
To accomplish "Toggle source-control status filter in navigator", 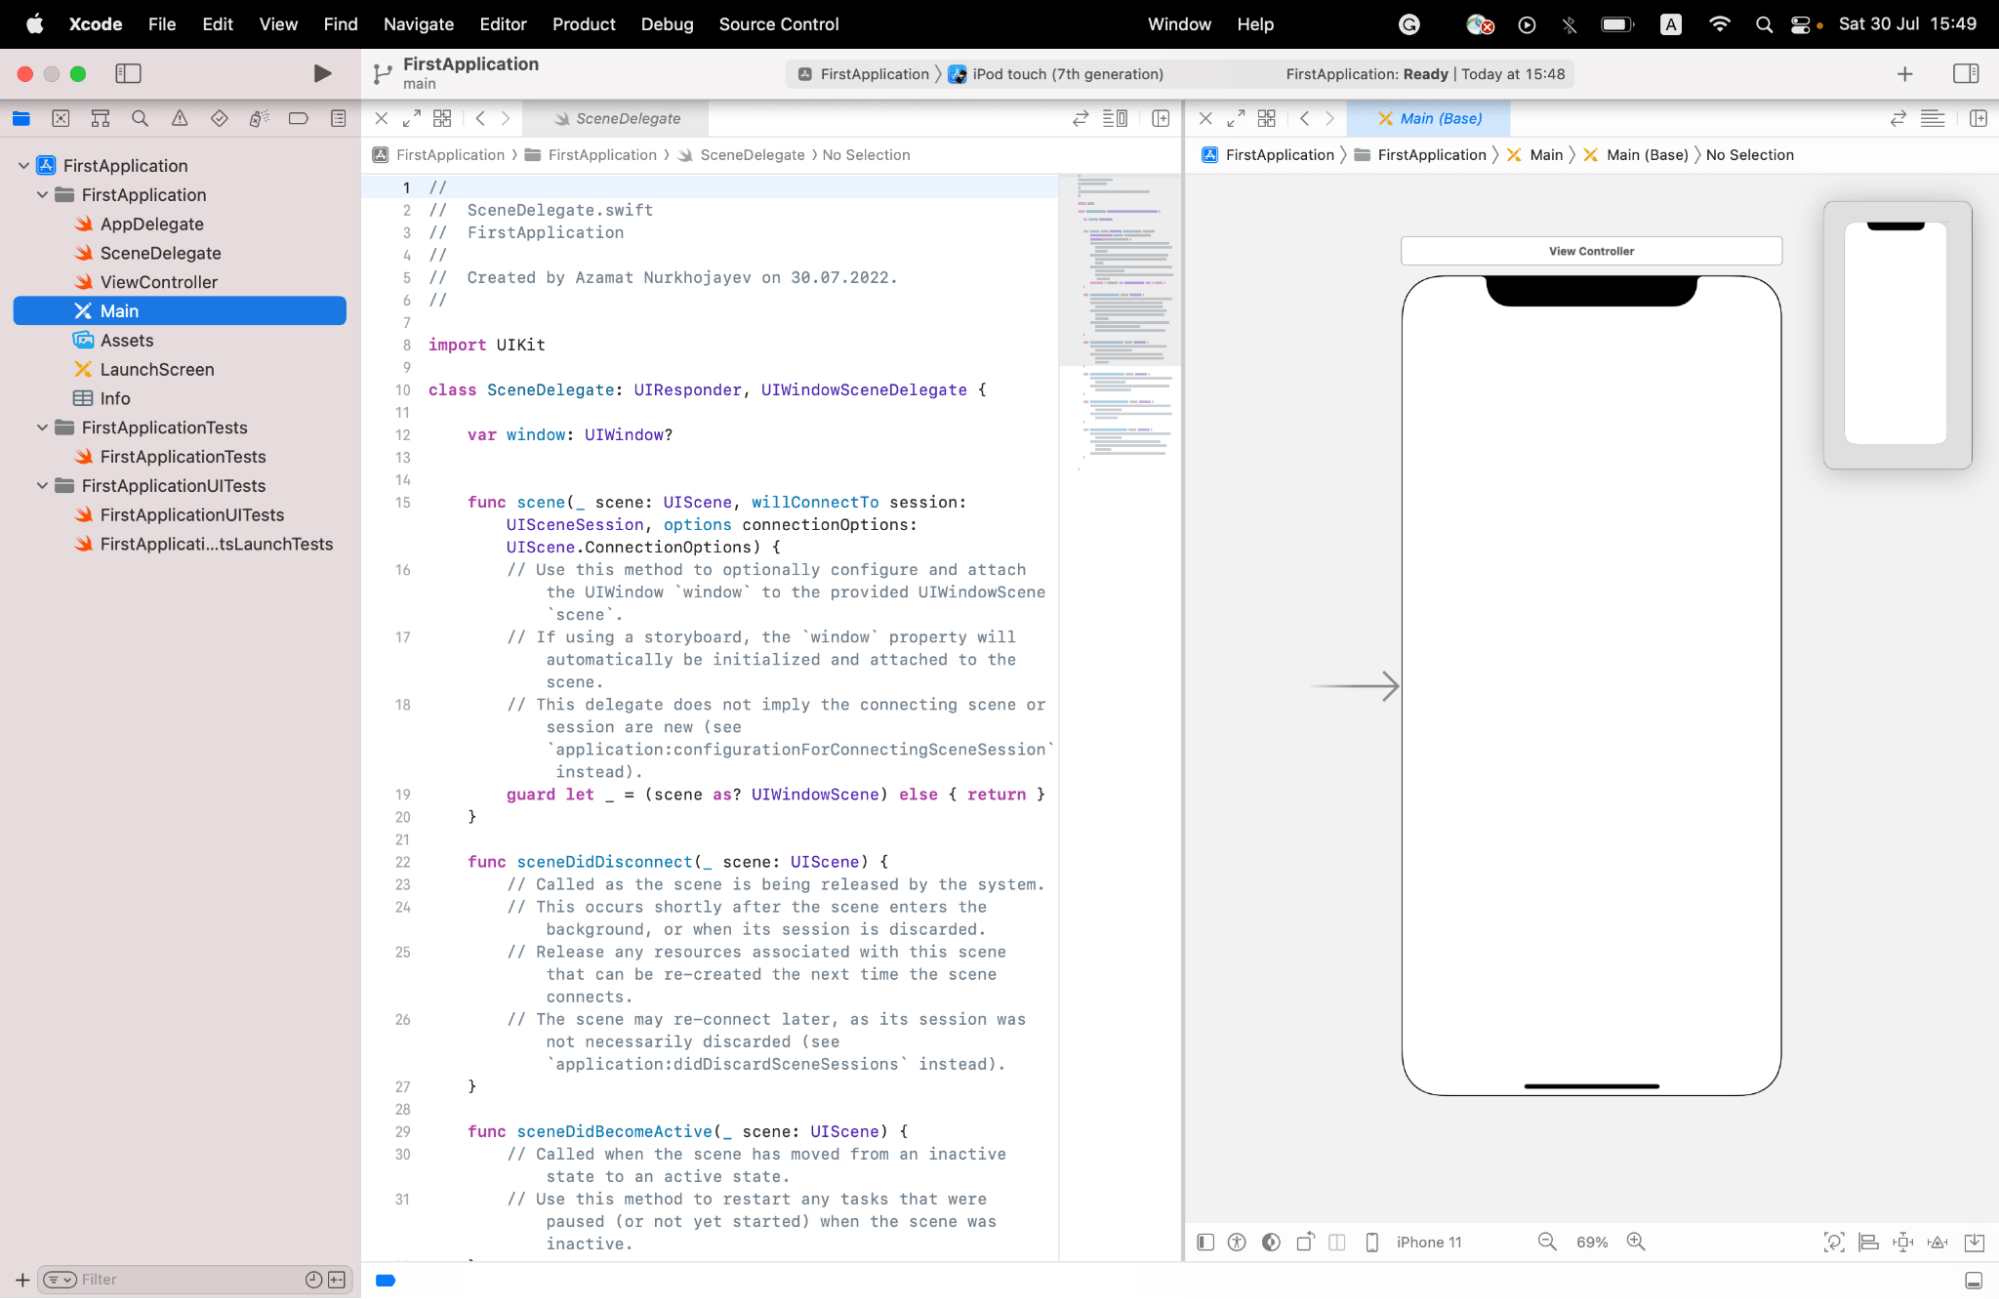I will click(x=337, y=1279).
